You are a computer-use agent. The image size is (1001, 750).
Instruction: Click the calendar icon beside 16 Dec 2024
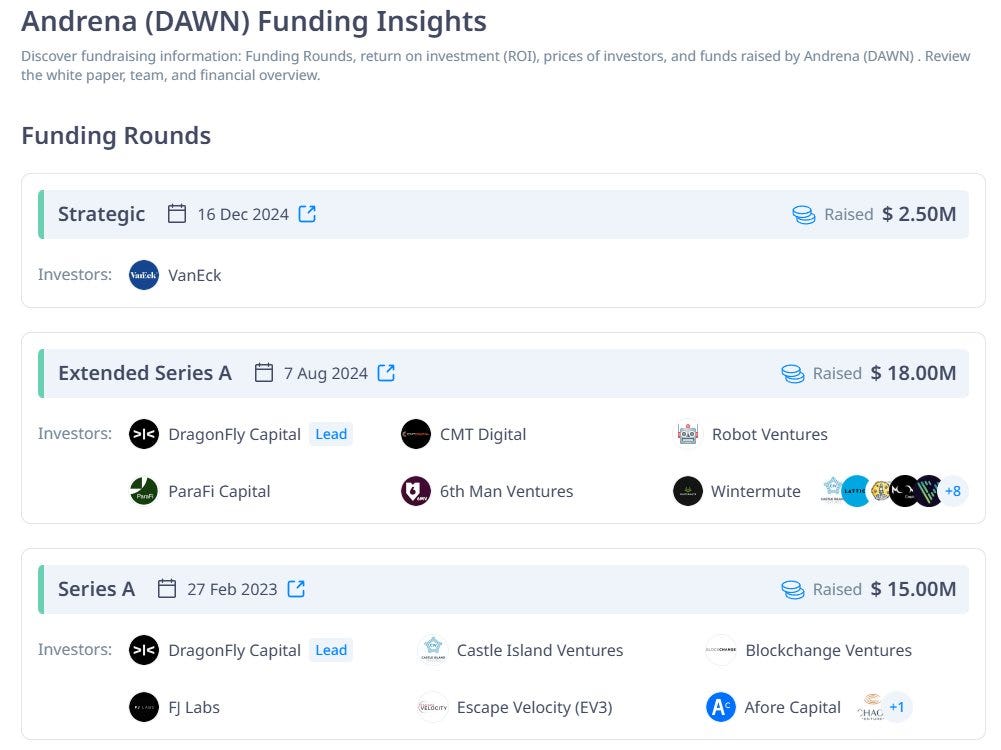(x=178, y=213)
